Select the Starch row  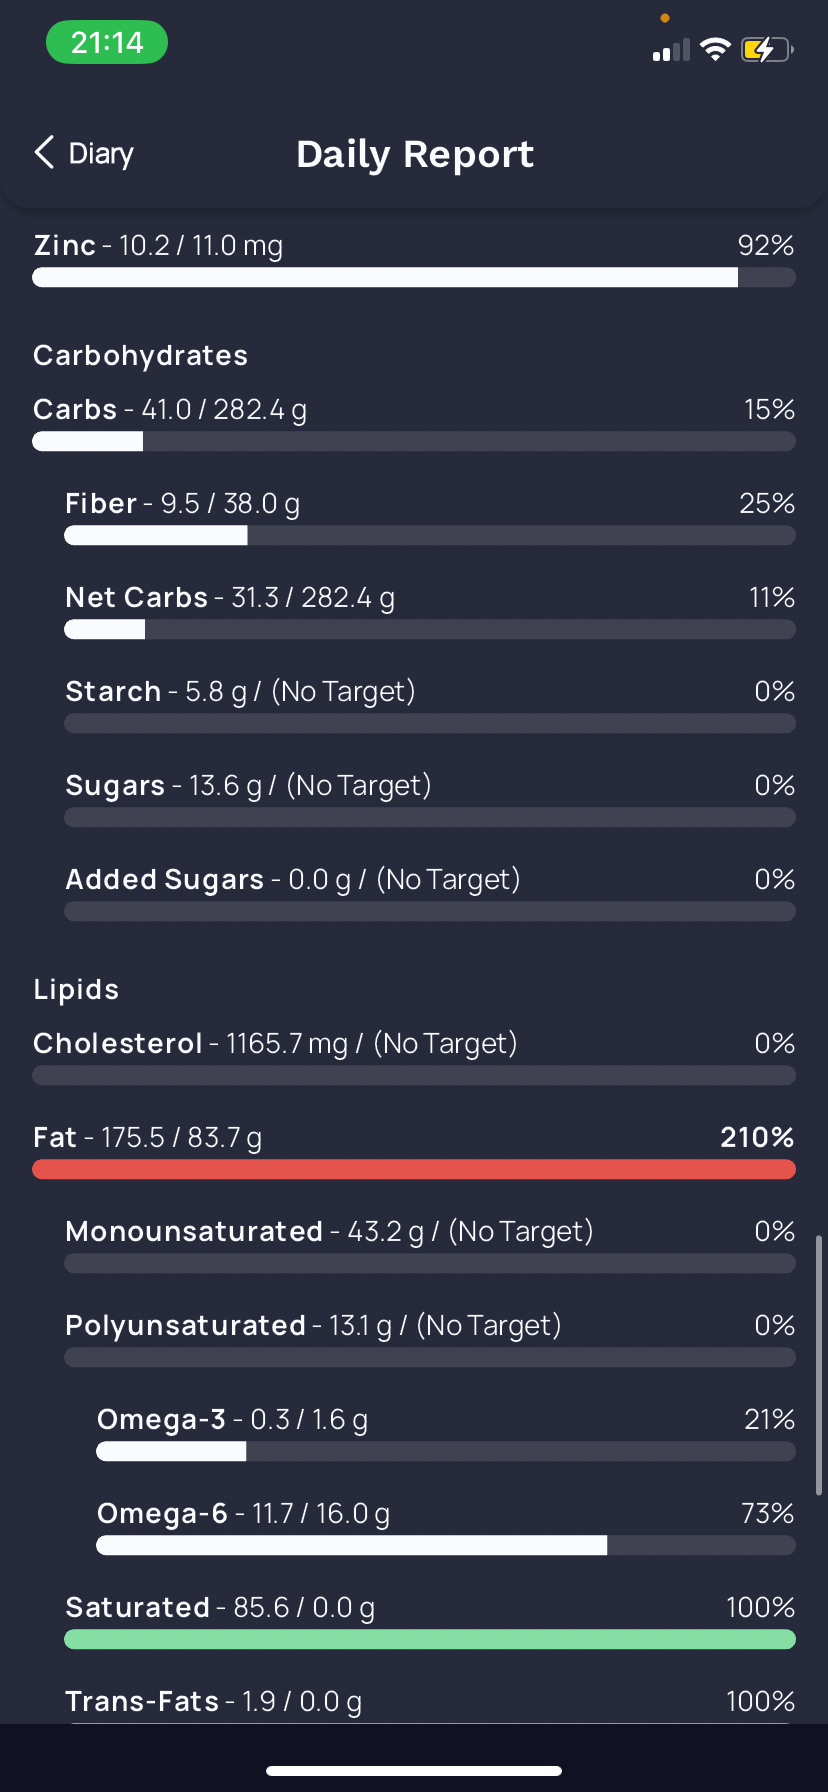click(430, 705)
